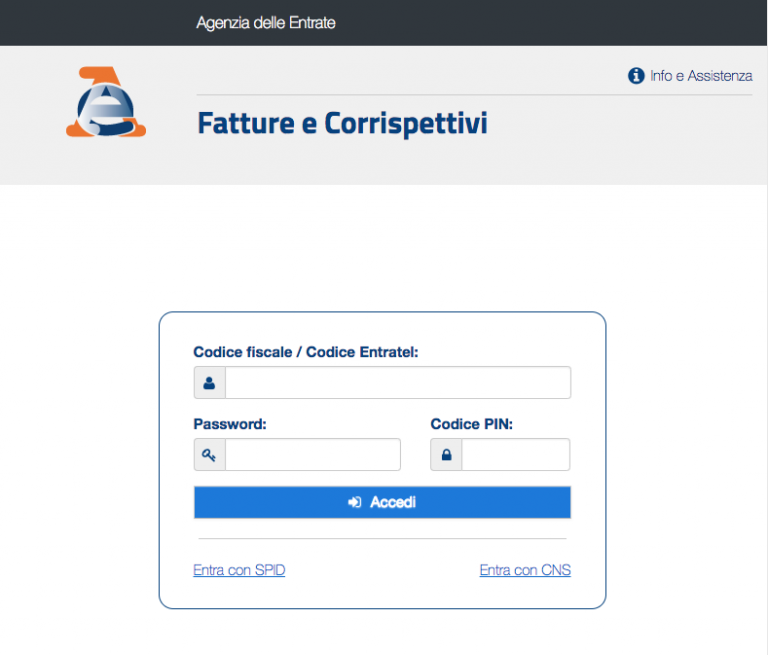768x655 pixels.
Task: Focus the Codice PIN input field
Action: click(x=516, y=455)
